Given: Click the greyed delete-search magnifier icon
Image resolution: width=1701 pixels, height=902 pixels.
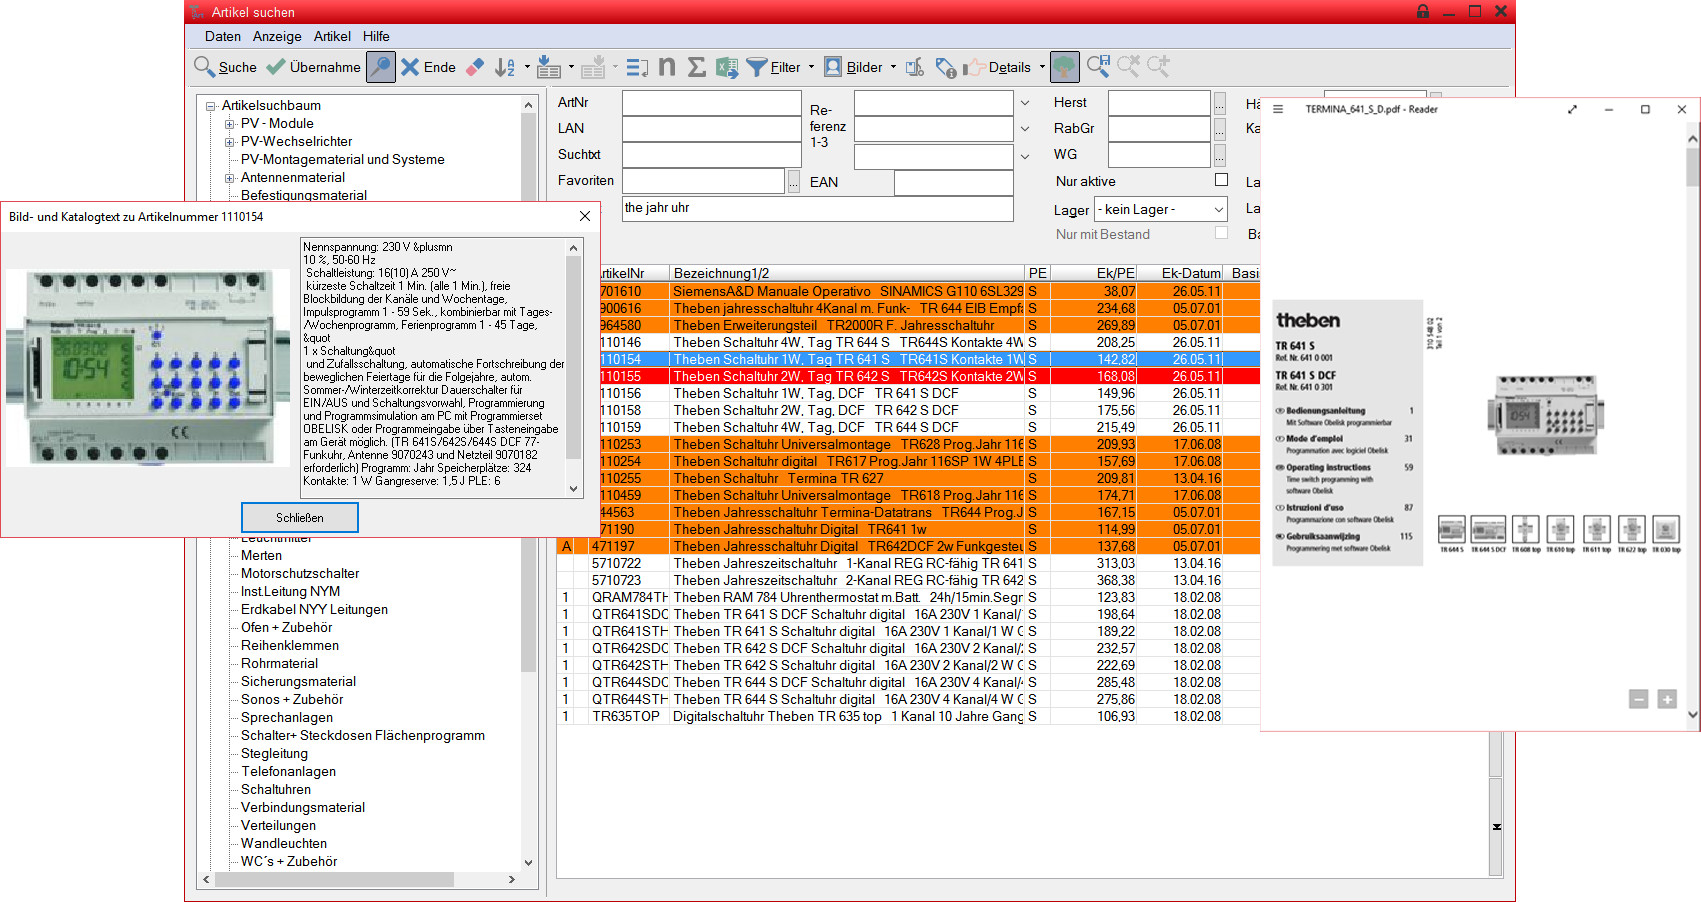Looking at the screenshot, I should click(x=1128, y=67).
